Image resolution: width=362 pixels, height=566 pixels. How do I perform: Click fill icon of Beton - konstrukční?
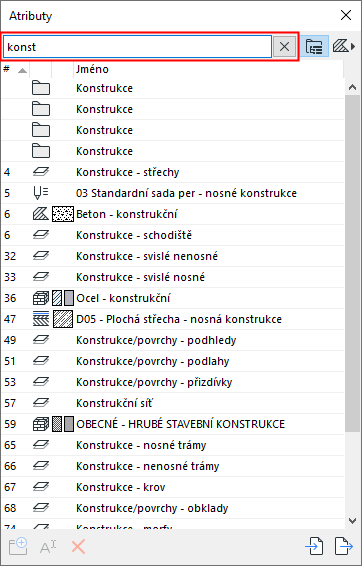pos(41,214)
